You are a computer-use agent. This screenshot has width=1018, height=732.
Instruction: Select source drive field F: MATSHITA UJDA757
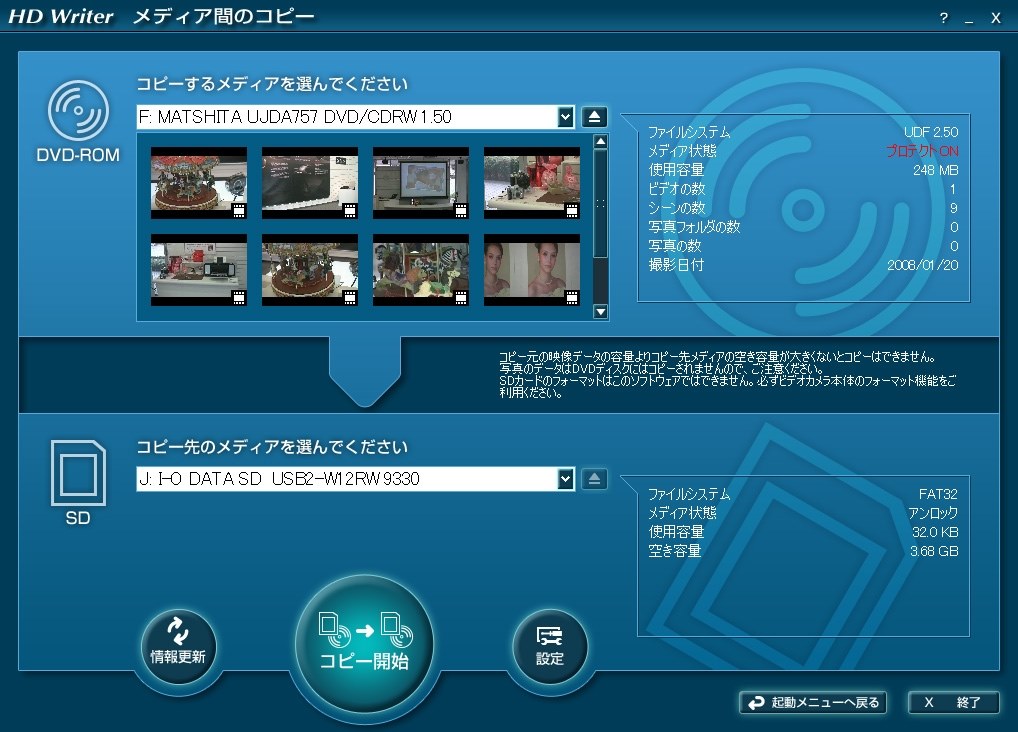347,117
